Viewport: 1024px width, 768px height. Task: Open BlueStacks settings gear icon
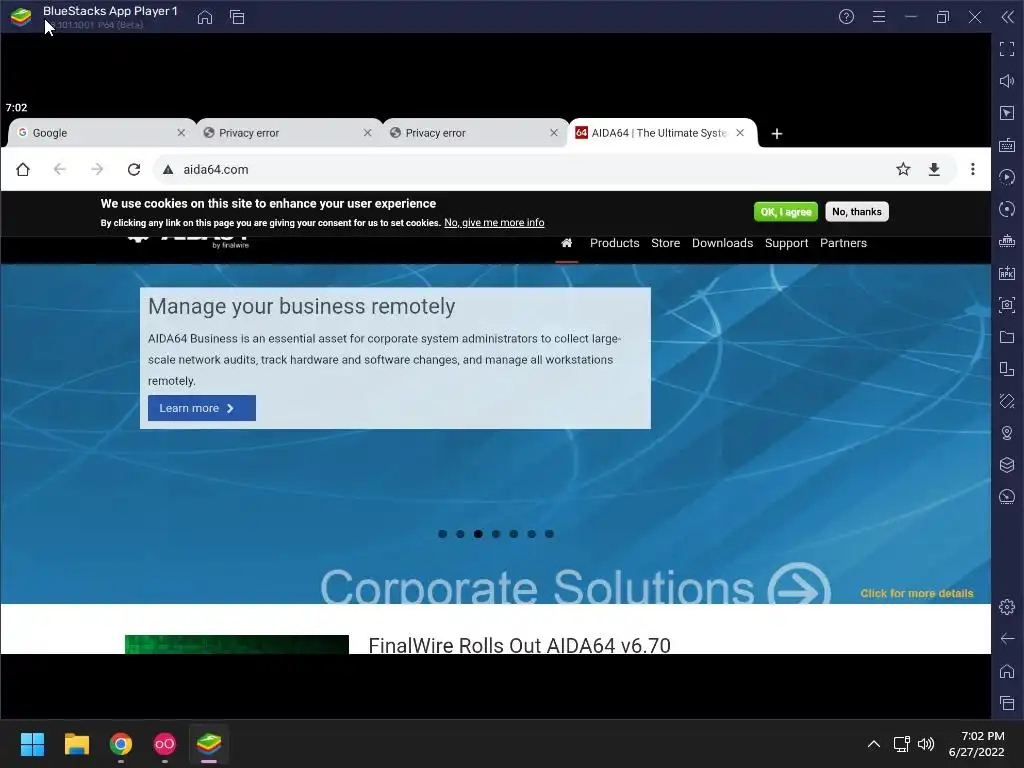(x=1007, y=607)
